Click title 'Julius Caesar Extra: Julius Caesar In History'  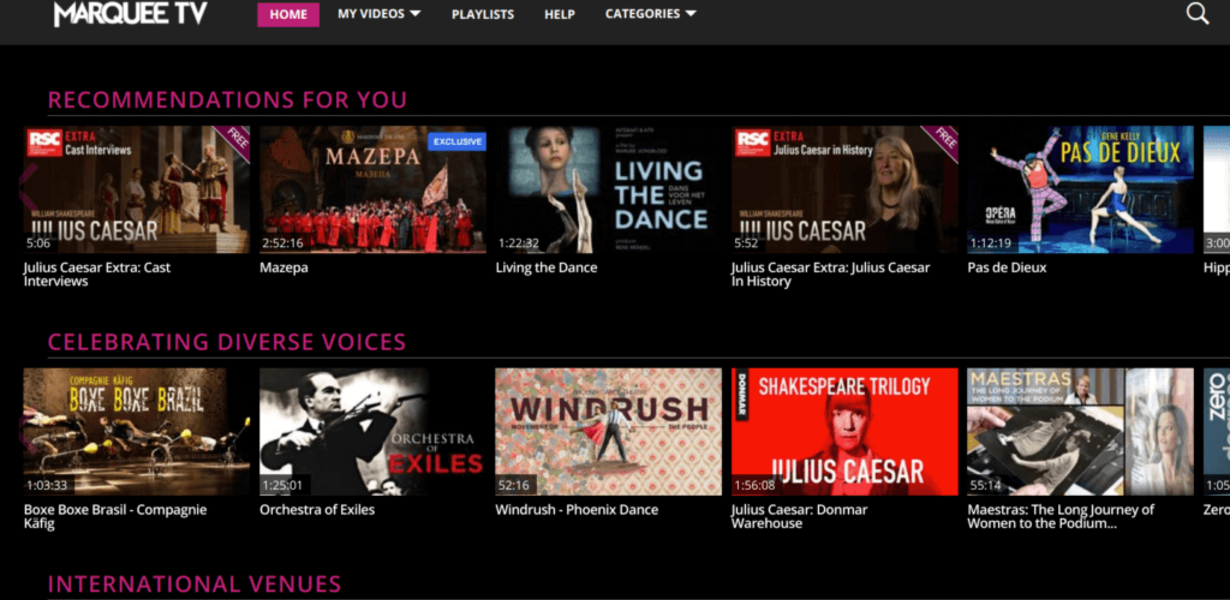(831, 274)
